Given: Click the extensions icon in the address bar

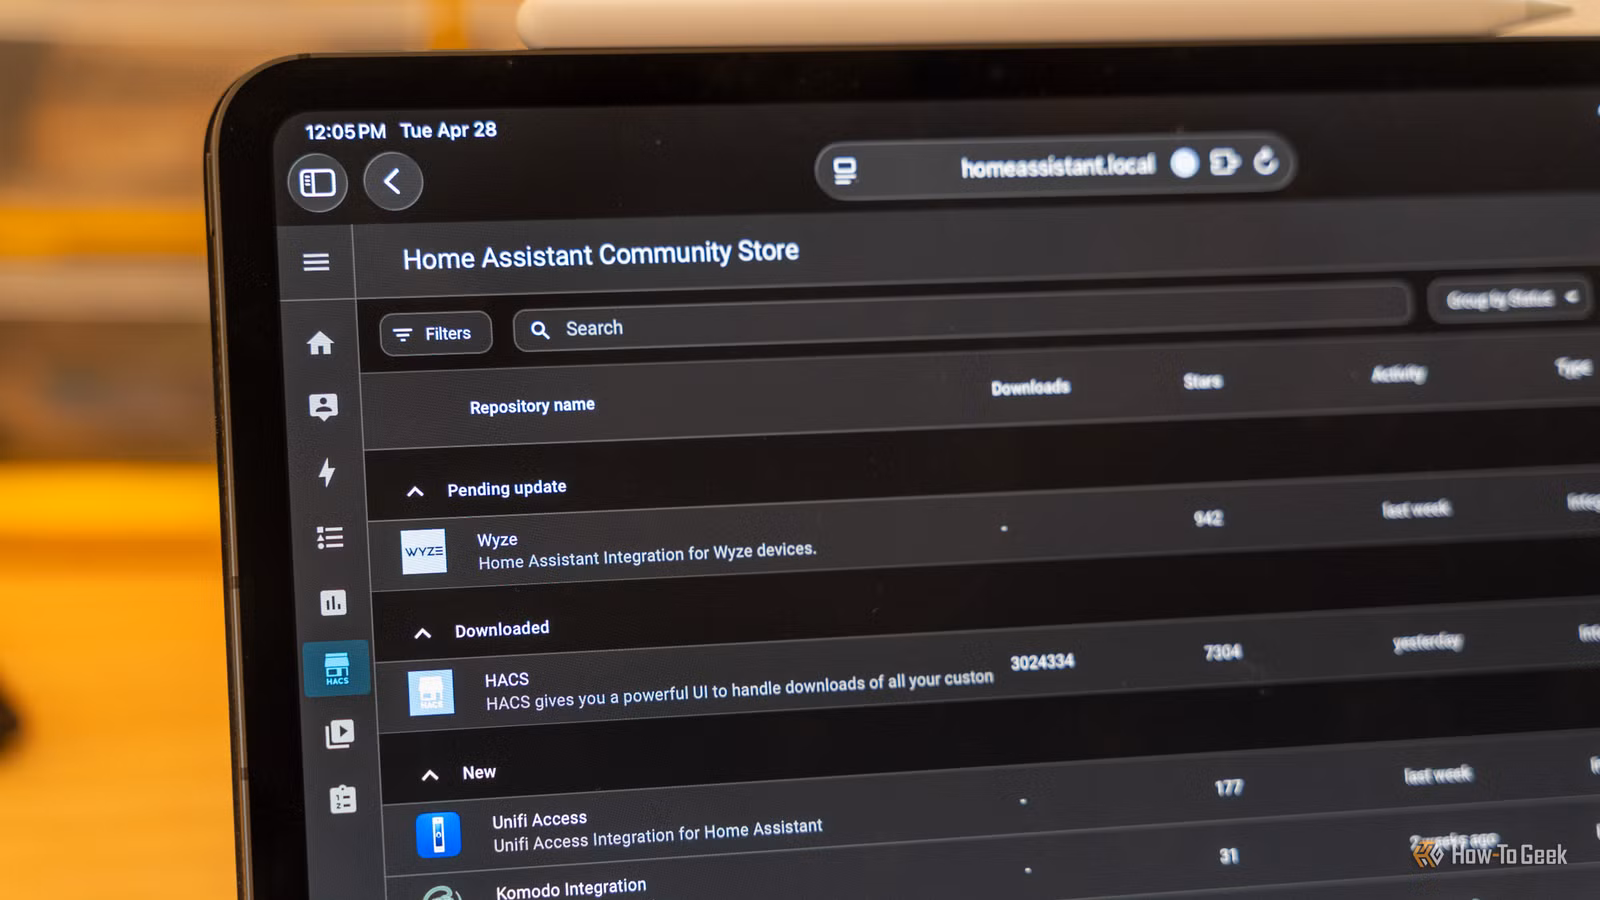Looking at the screenshot, I should click(1224, 162).
